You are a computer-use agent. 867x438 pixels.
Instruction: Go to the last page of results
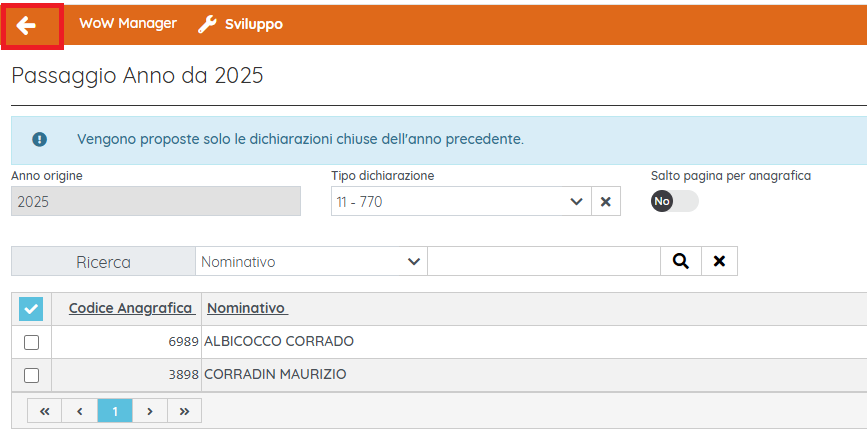click(x=184, y=411)
